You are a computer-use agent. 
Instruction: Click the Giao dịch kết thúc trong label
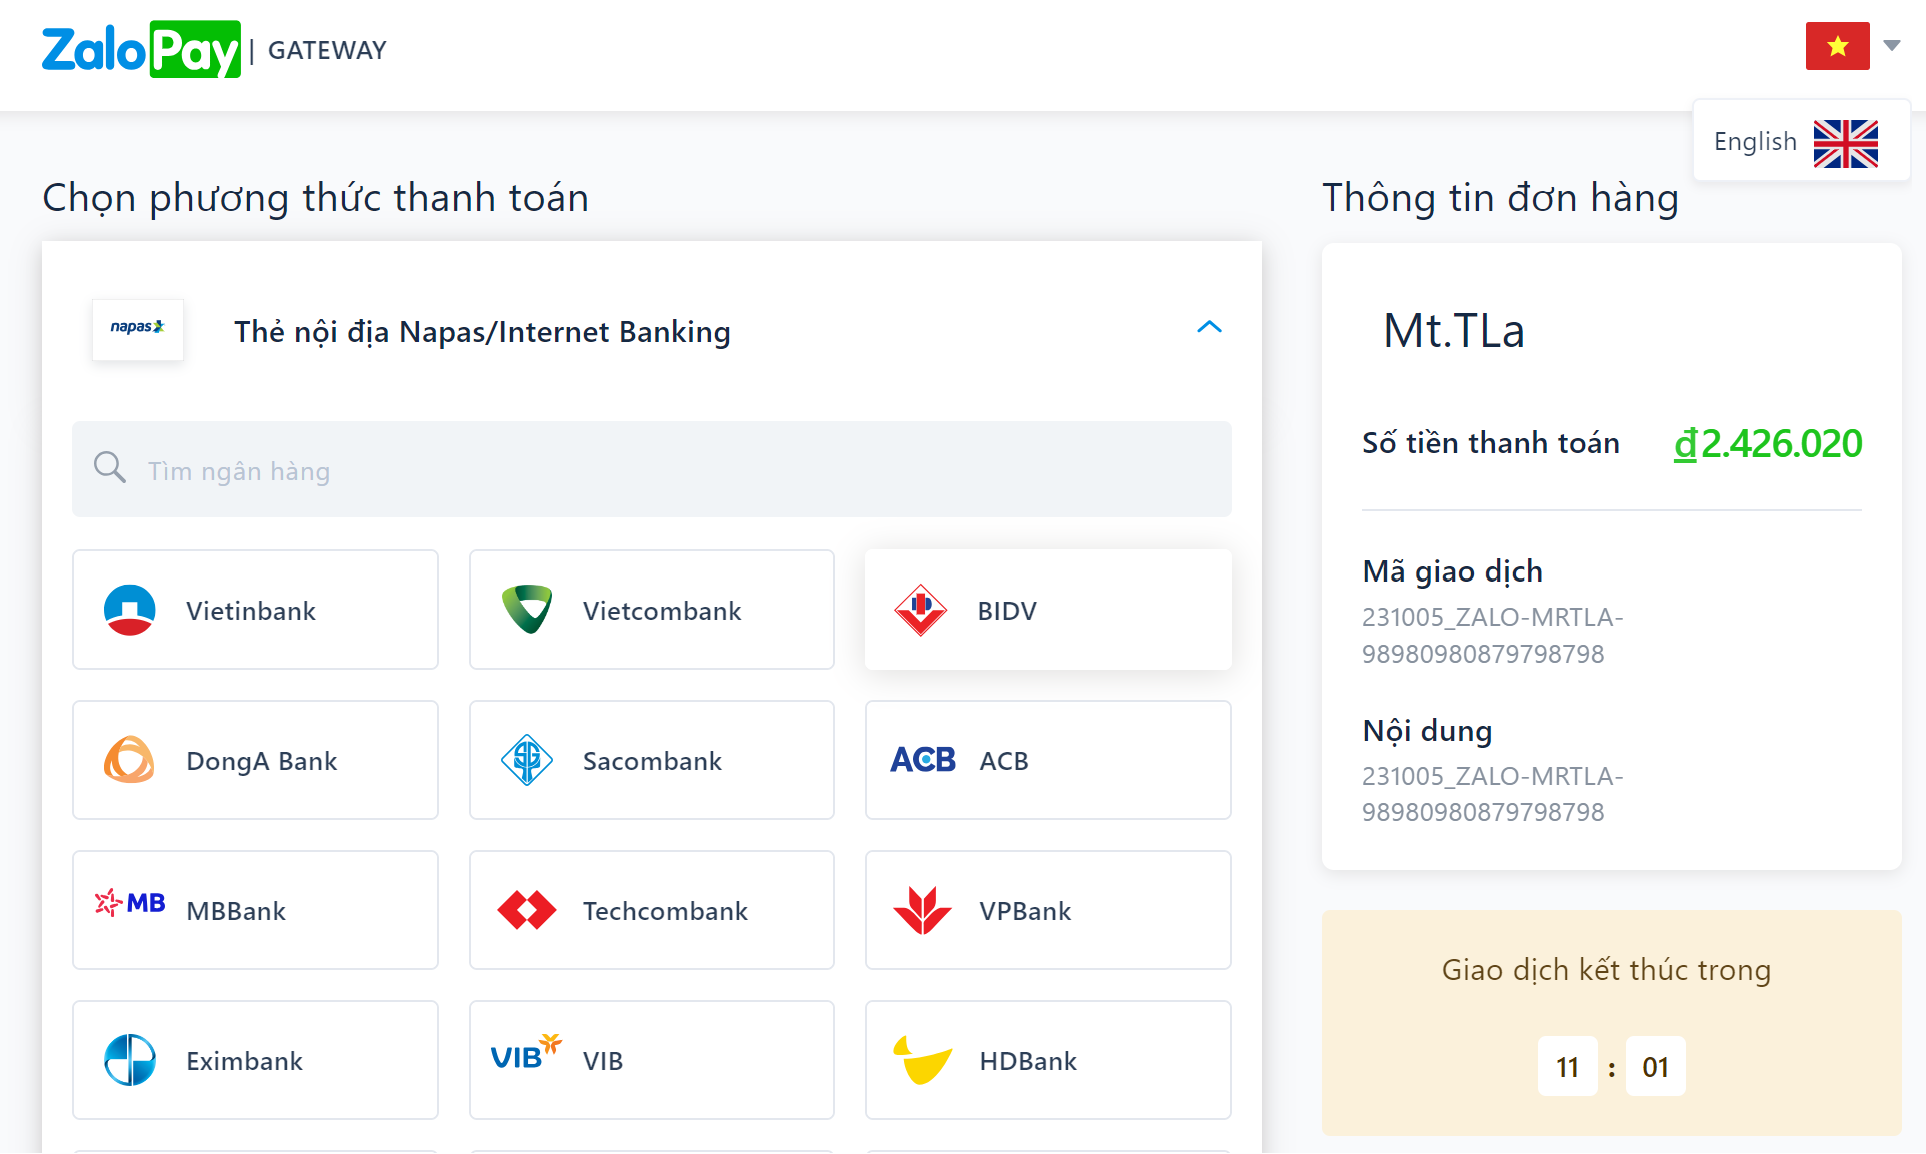[1606, 970]
